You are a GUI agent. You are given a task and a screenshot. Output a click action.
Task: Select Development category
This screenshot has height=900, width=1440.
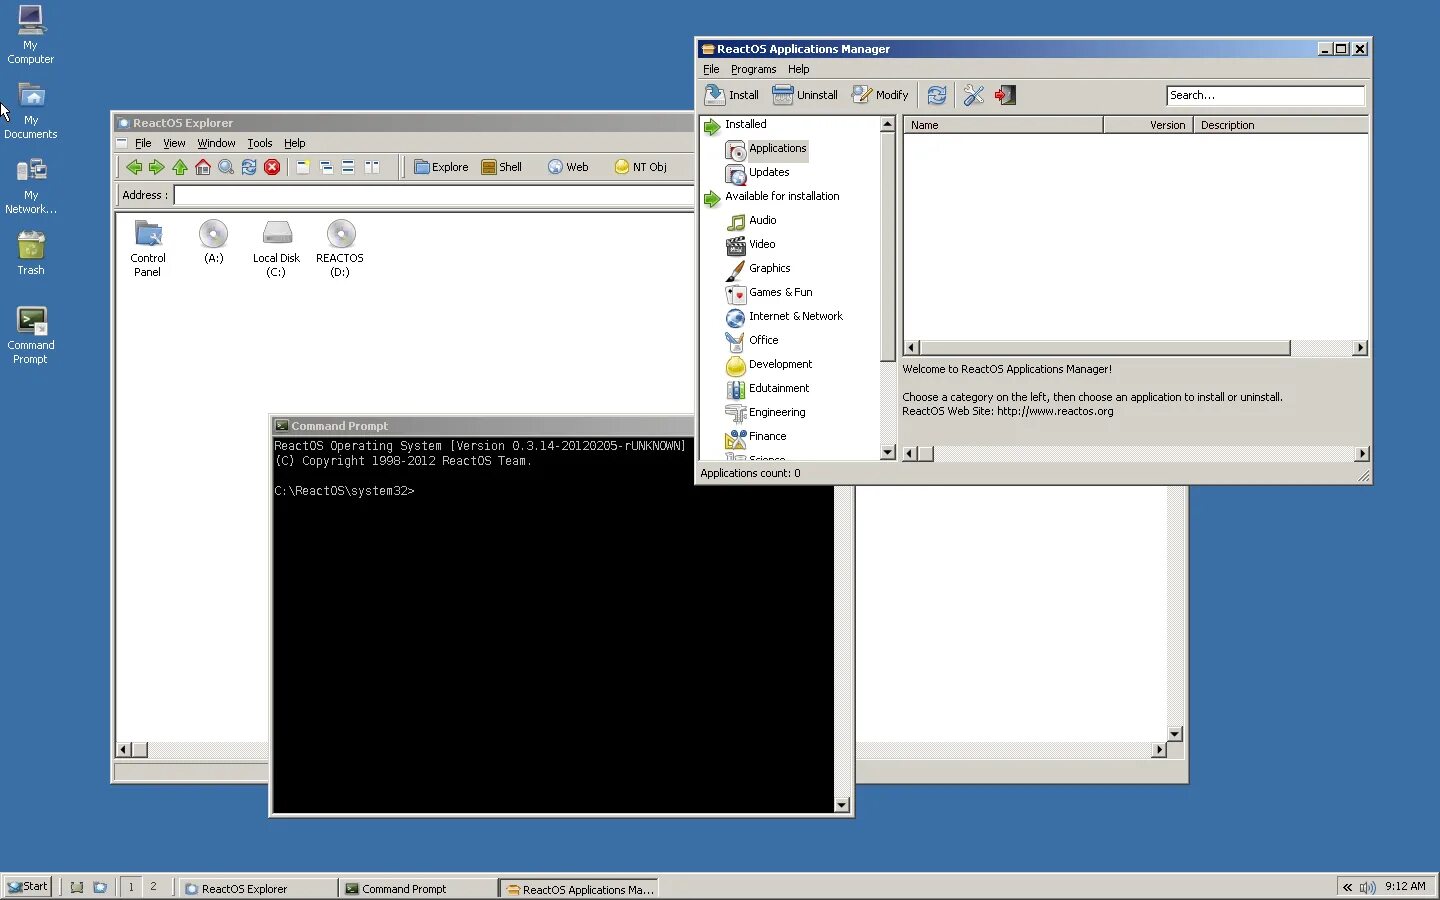(780, 364)
